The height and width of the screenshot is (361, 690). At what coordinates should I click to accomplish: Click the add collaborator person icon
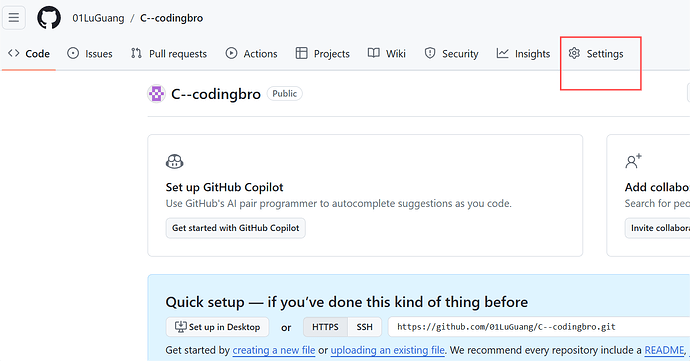pyautogui.click(x=633, y=161)
